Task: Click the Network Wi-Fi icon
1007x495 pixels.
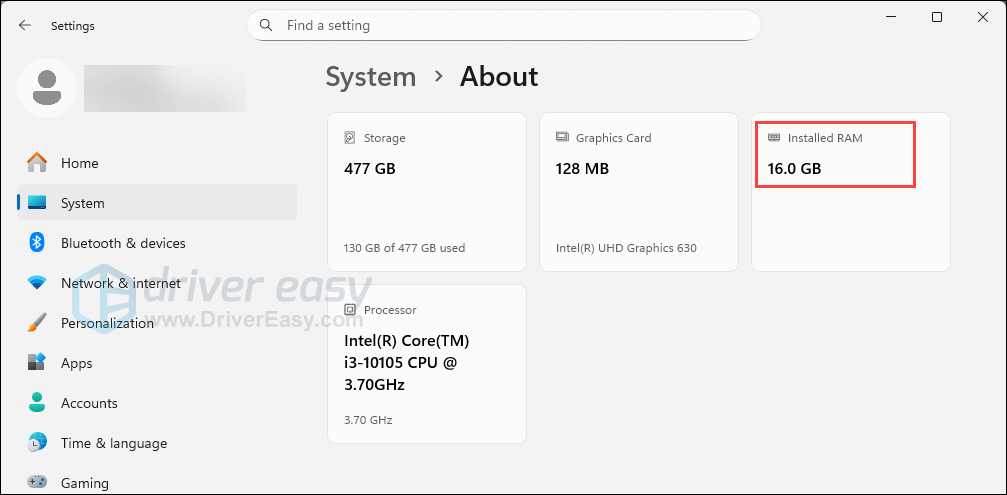Action: [x=37, y=283]
